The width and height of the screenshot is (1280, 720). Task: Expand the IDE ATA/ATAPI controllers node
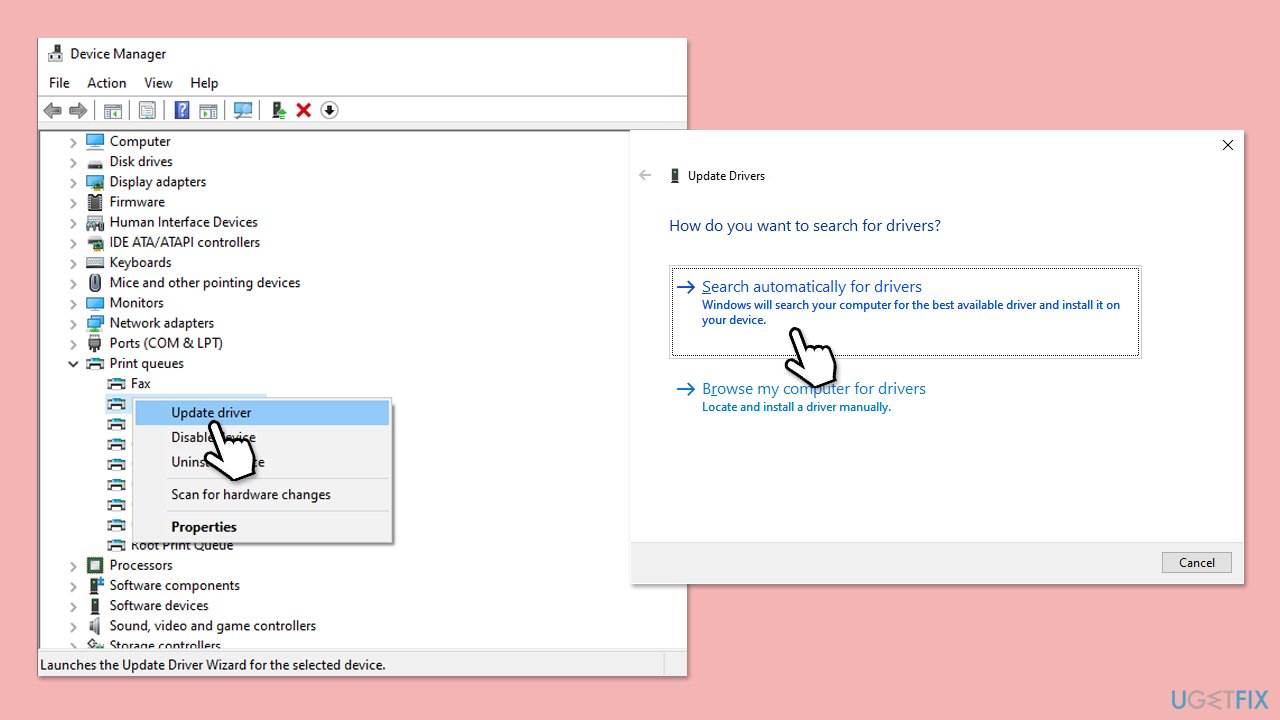coord(73,243)
